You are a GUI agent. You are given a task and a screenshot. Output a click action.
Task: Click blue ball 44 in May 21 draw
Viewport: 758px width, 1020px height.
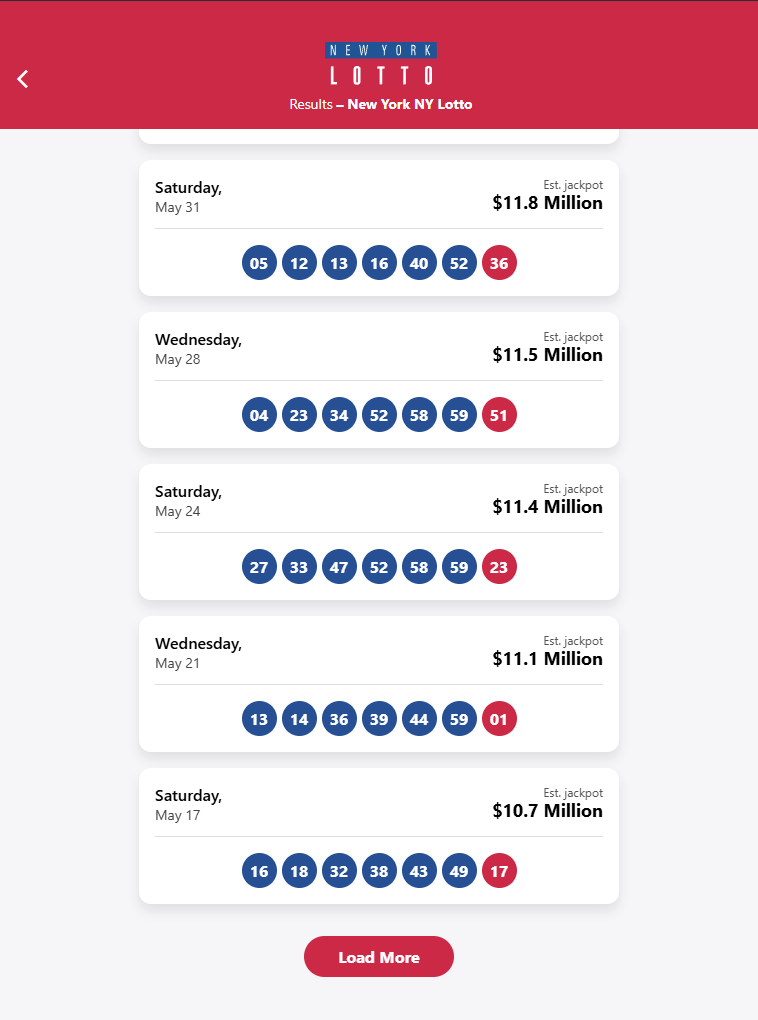[x=419, y=720]
